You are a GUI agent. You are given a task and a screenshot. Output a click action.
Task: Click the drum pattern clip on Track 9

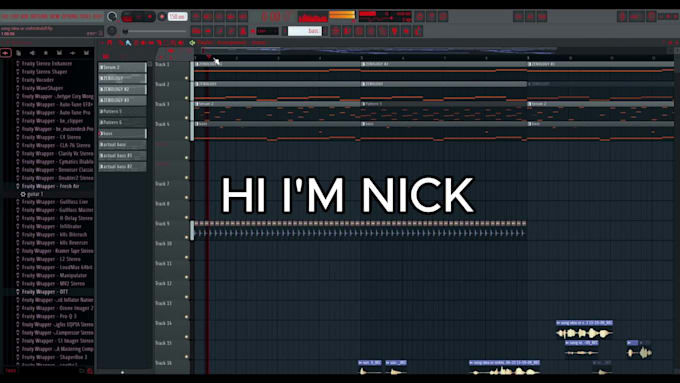point(360,229)
